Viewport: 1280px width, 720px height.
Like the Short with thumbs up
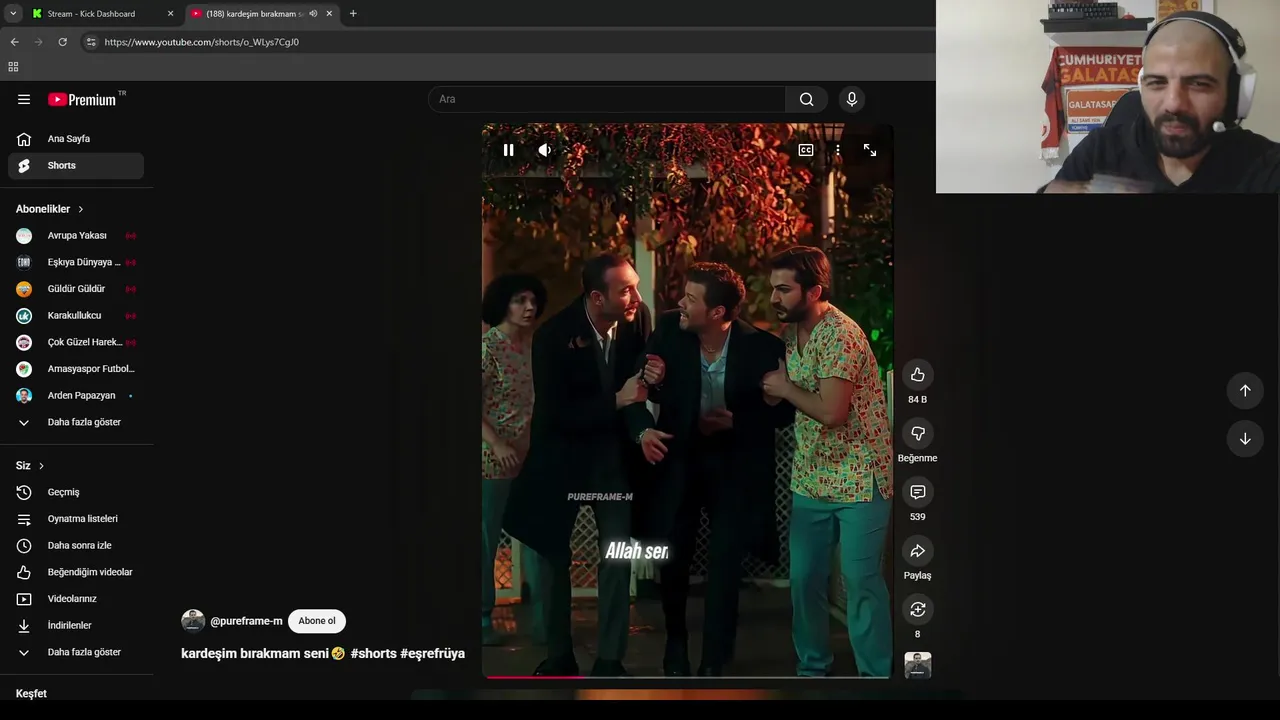point(917,375)
